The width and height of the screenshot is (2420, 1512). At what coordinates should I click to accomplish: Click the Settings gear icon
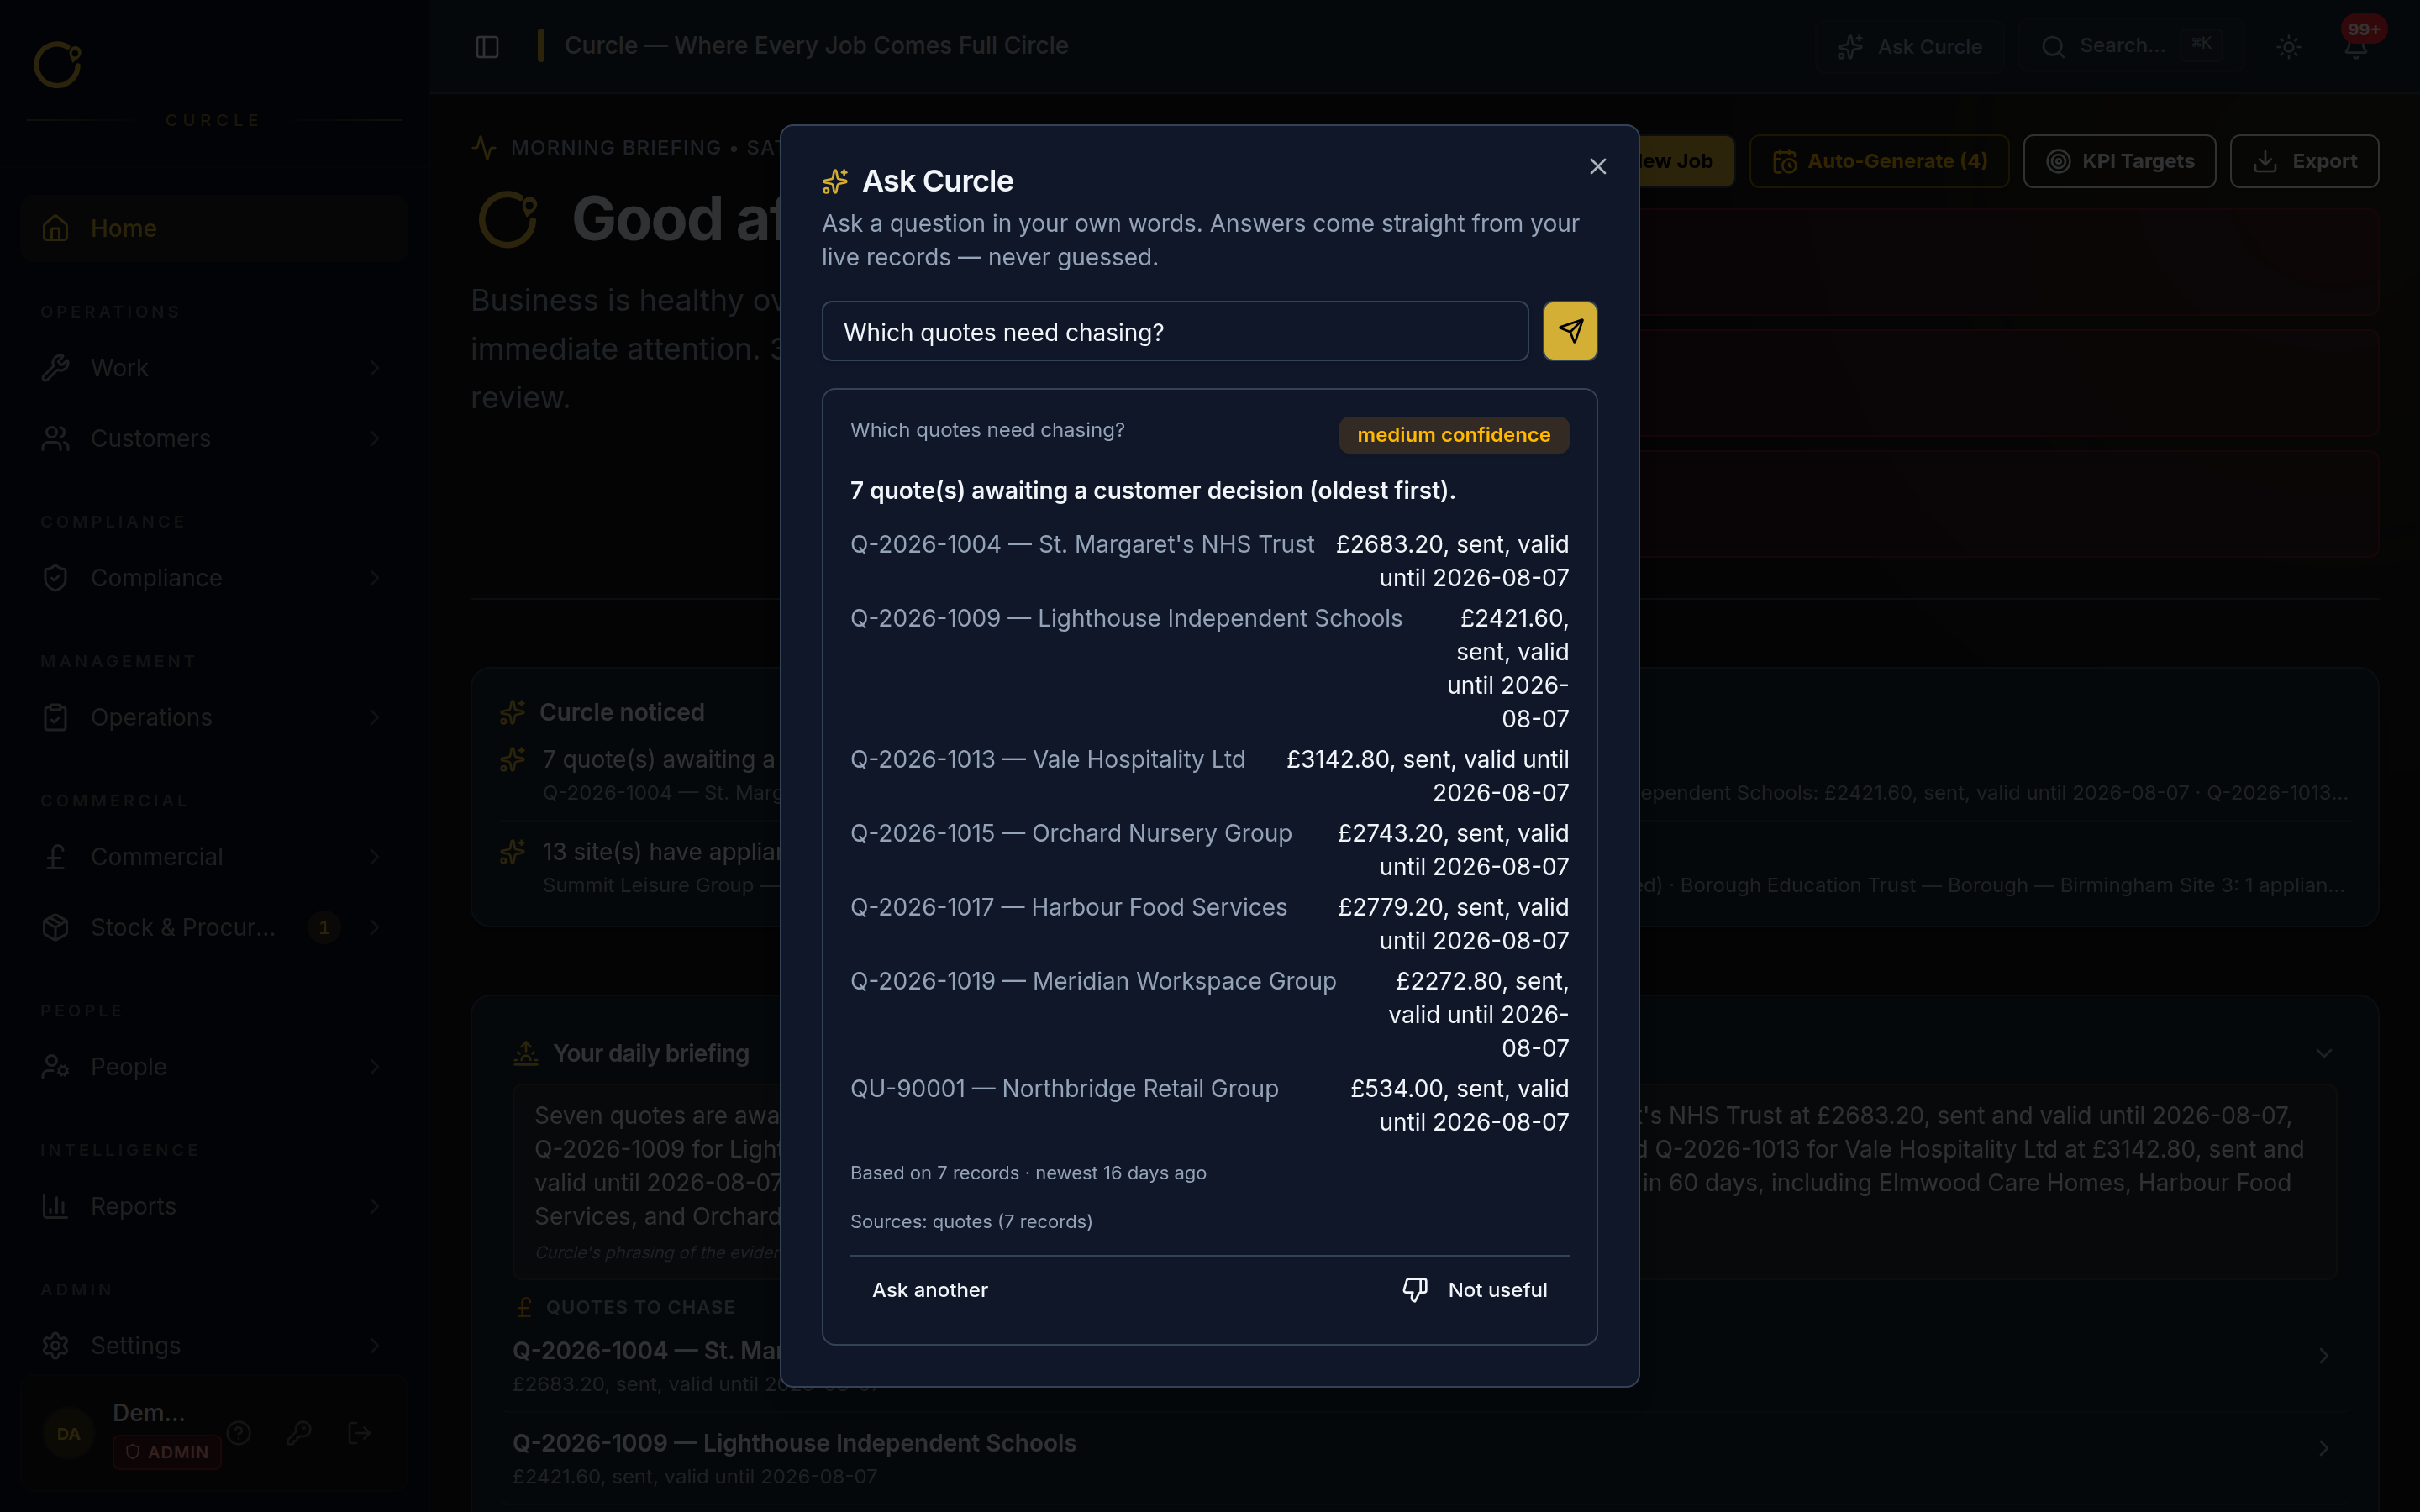click(x=56, y=1345)
